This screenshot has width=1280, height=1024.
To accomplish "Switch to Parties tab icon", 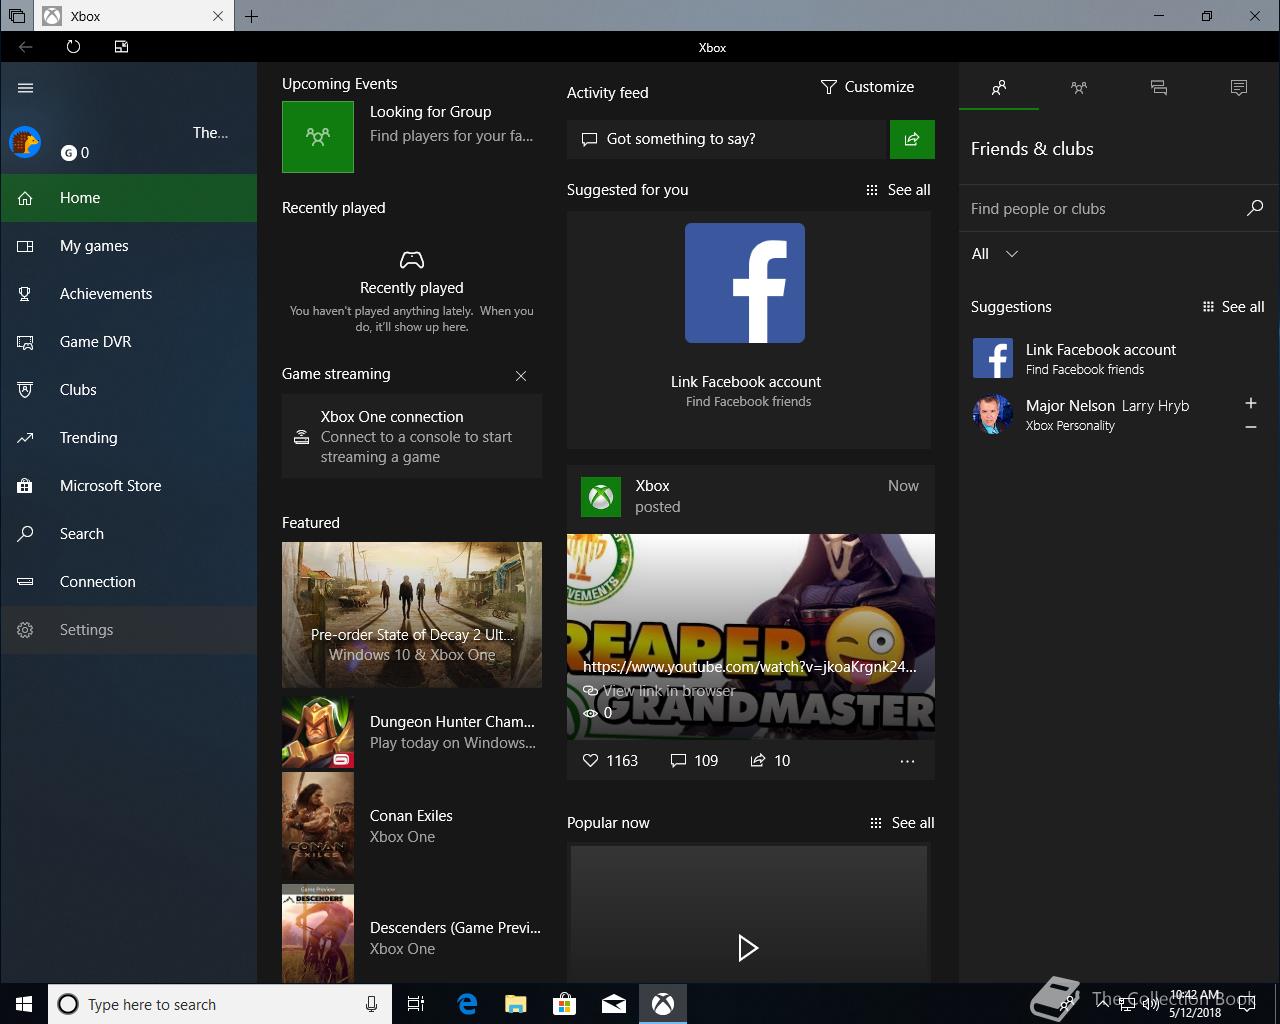I will [x=1078, y=88].
